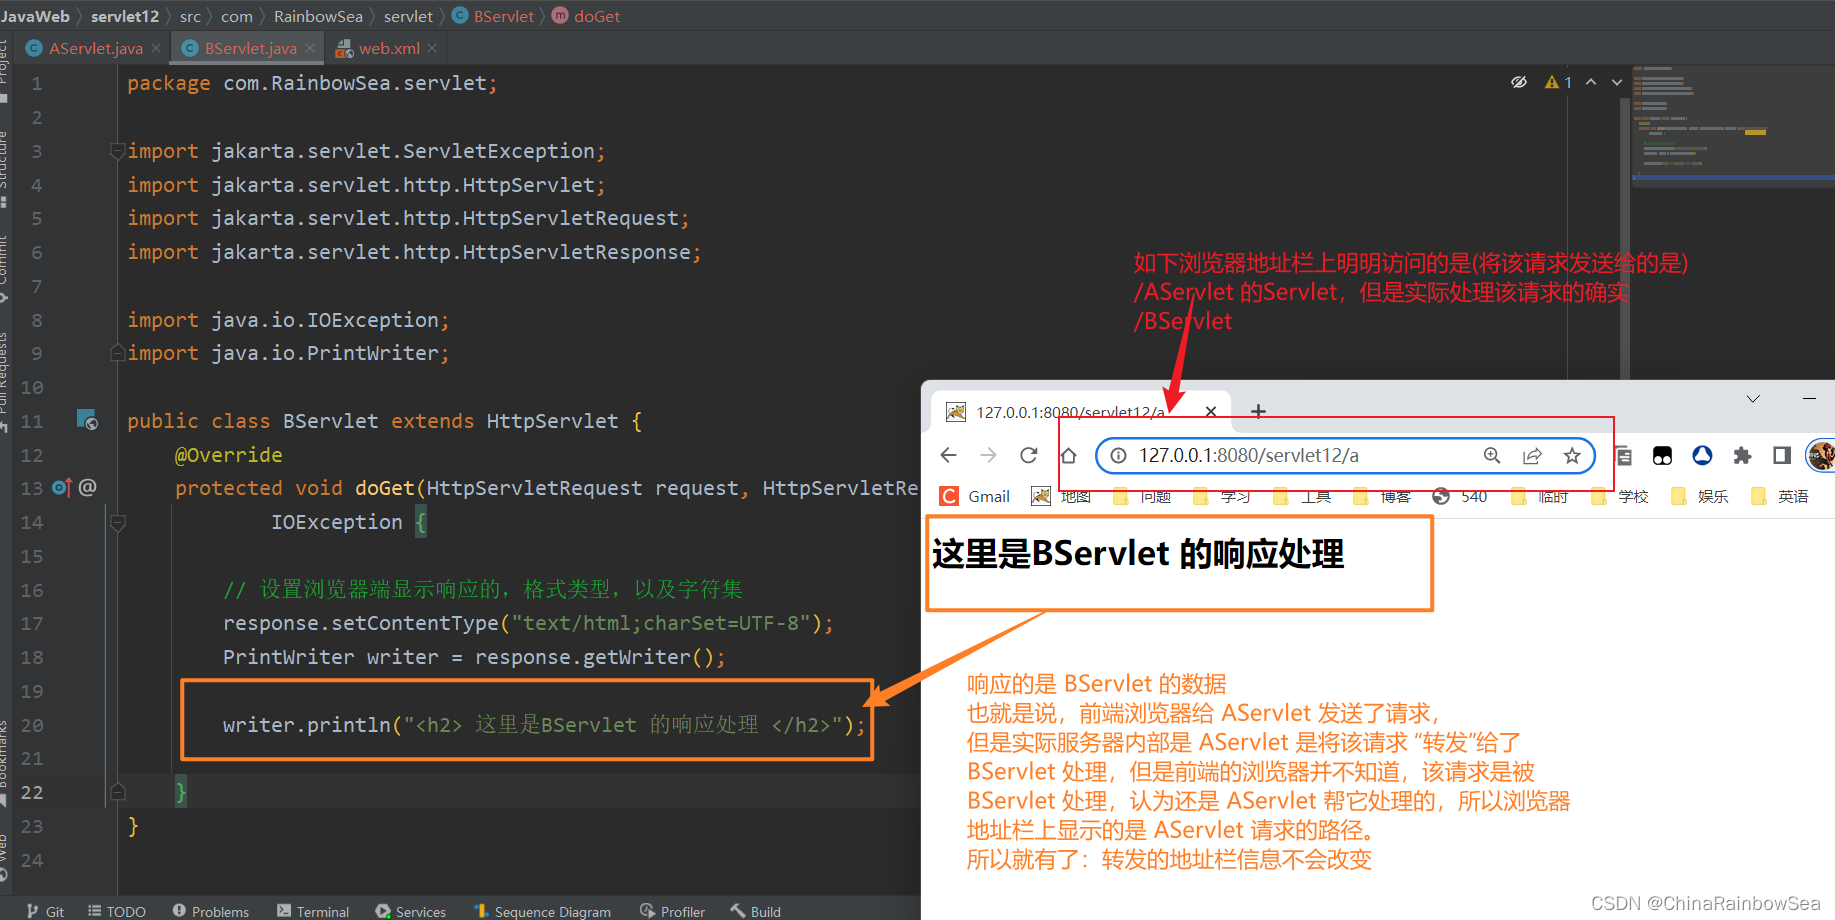Click the zoom magnifier icon in address bar
The image size is (1835, 920).
(x=1492, y=456)
